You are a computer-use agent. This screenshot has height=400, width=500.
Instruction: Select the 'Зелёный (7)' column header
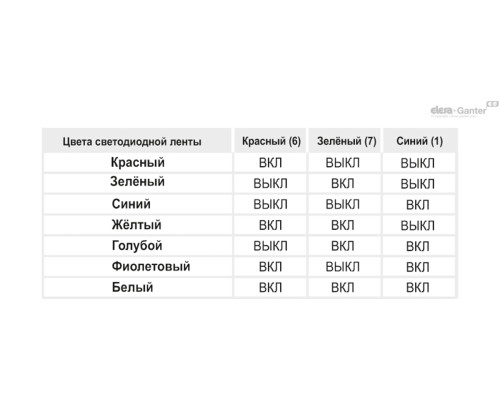click(x=347, y=141)
